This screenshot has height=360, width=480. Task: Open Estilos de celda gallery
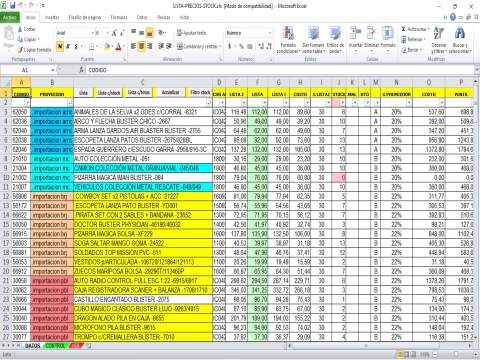335,39
